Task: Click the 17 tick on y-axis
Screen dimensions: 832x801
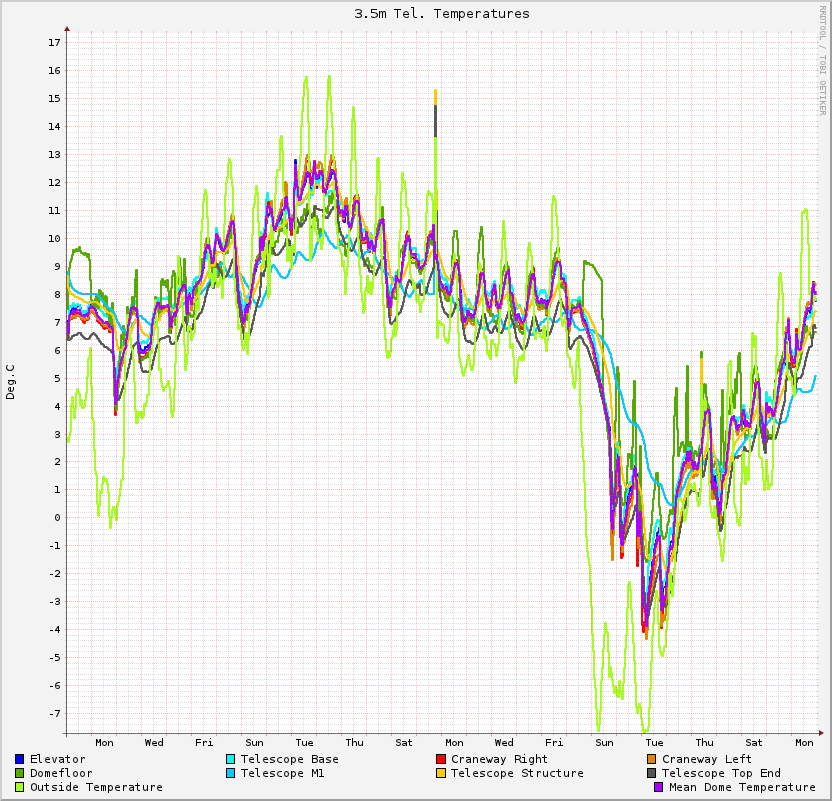Action: (54, 43)
